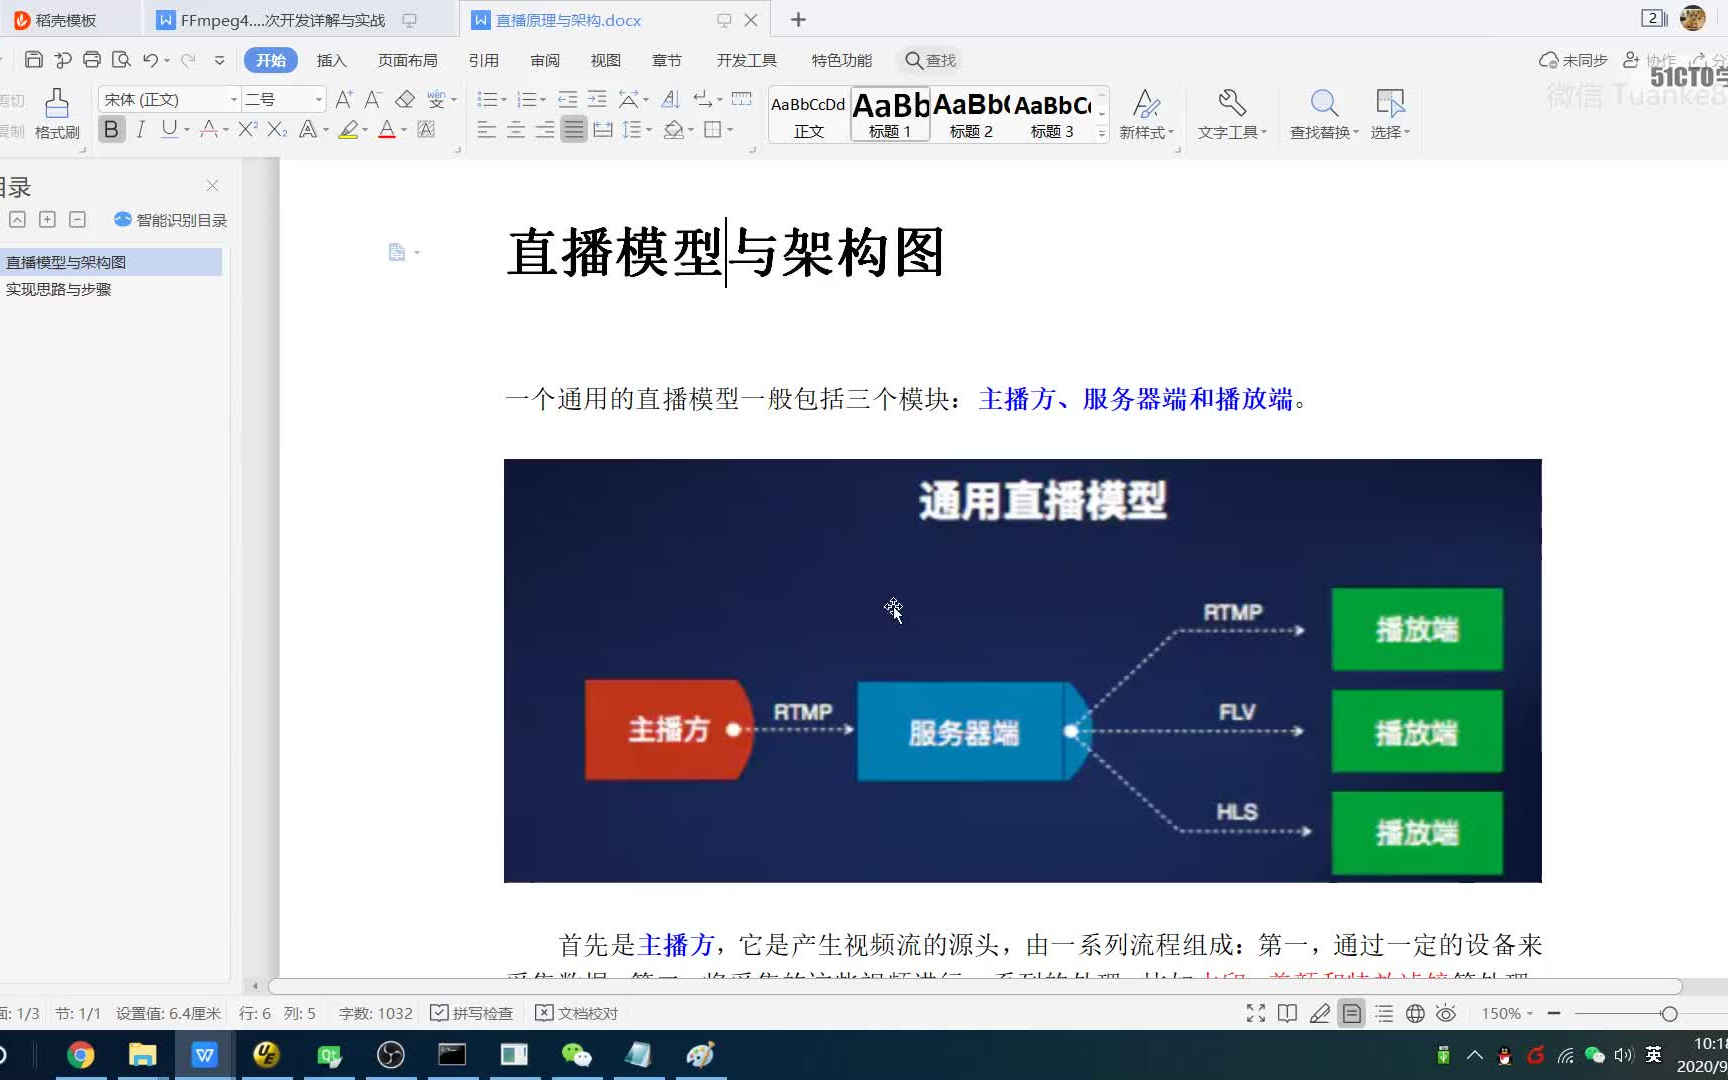Toggle bold formatting

tap(111, 129)
